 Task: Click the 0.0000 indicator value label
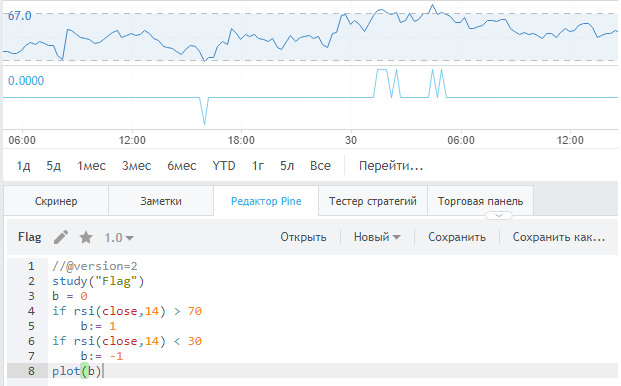point(26,81)
